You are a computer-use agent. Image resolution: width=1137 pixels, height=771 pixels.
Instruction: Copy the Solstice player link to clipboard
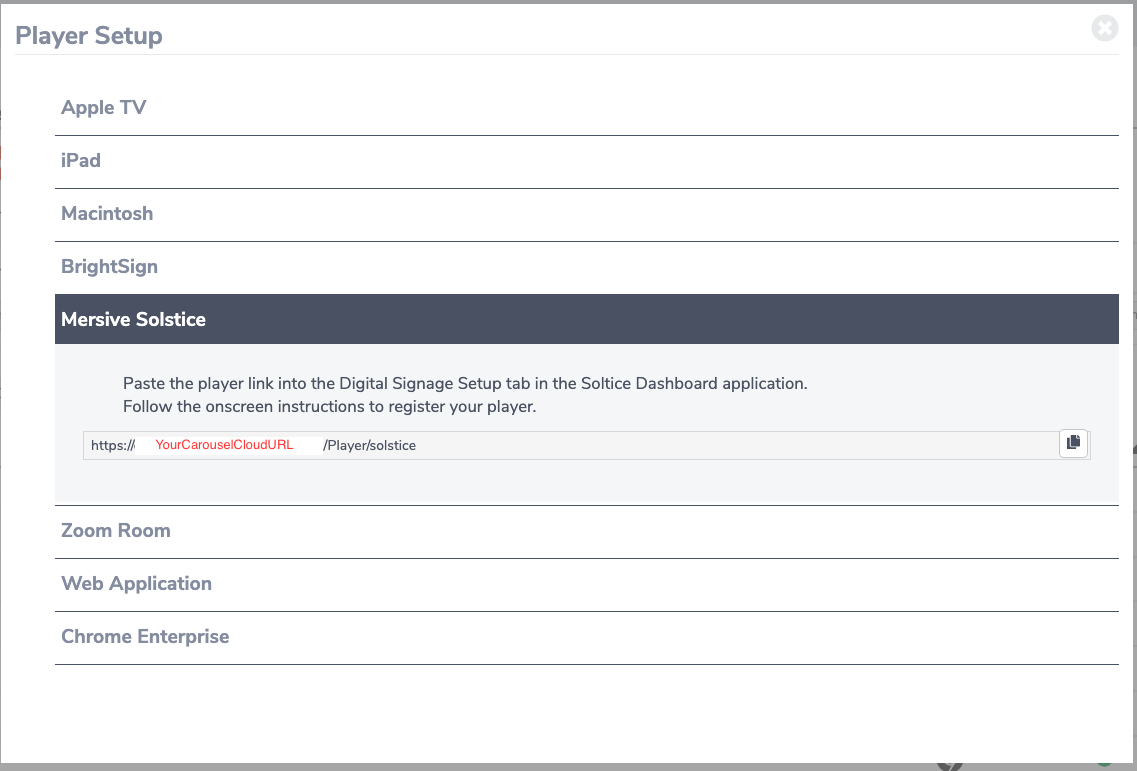1073,443
